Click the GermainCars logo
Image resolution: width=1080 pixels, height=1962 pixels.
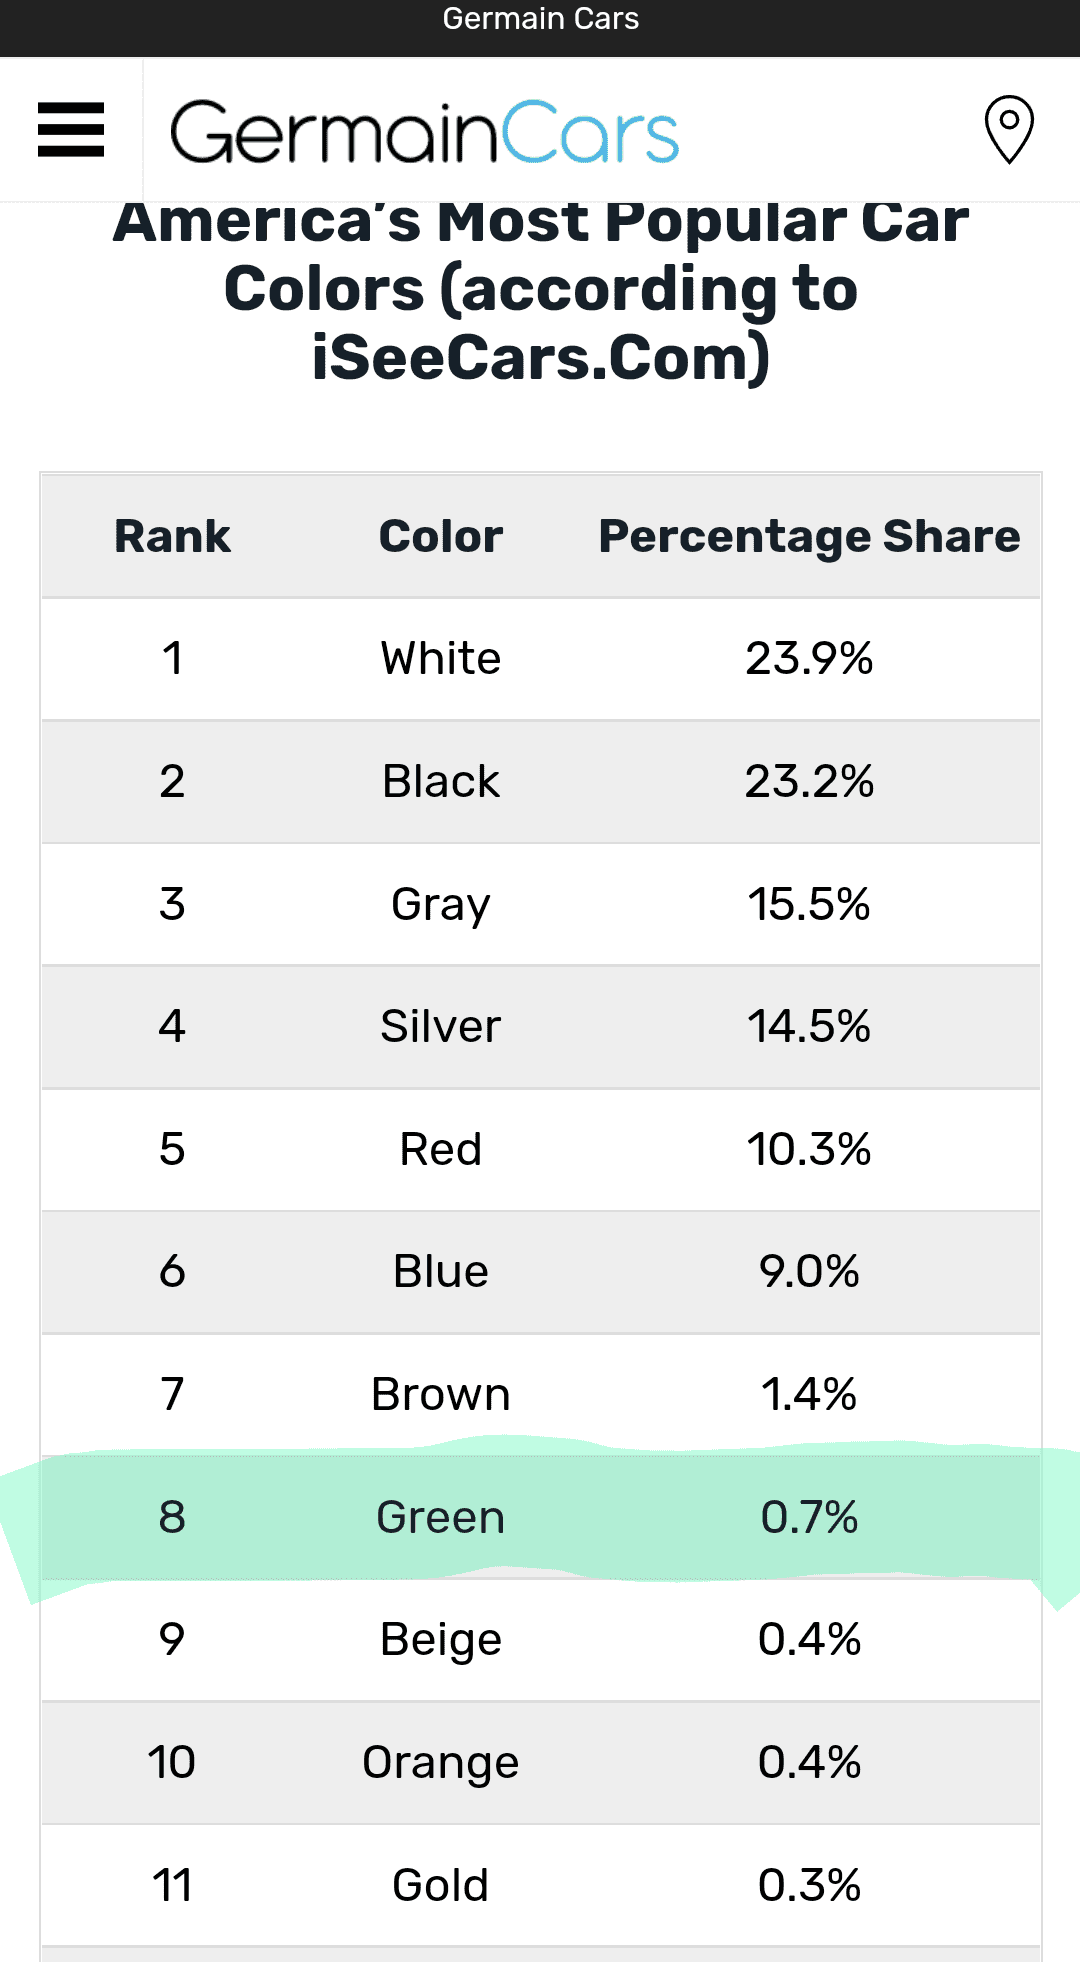click(425, 132)
